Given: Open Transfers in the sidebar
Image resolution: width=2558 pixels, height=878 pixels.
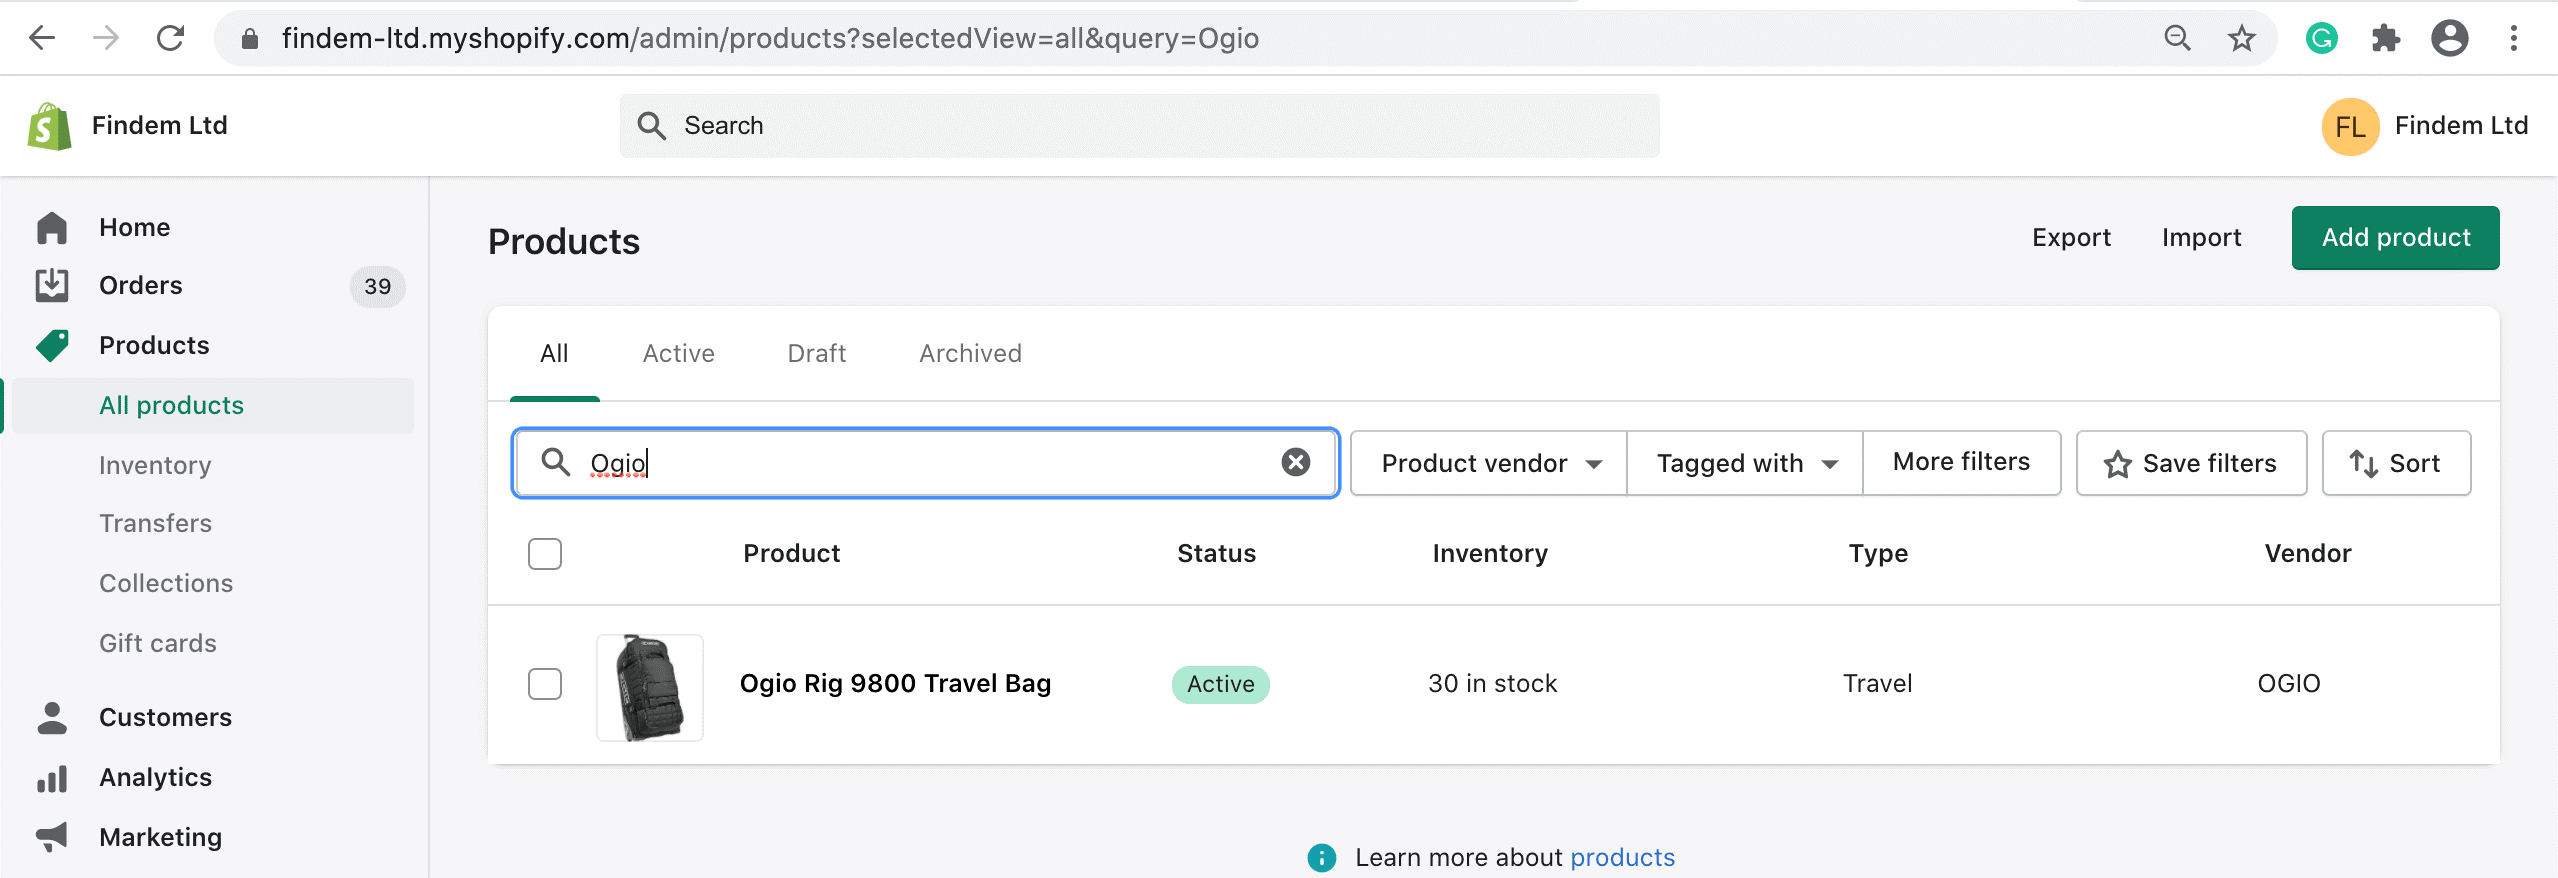Looking at the screenshot, I should [x=155, y=524].
